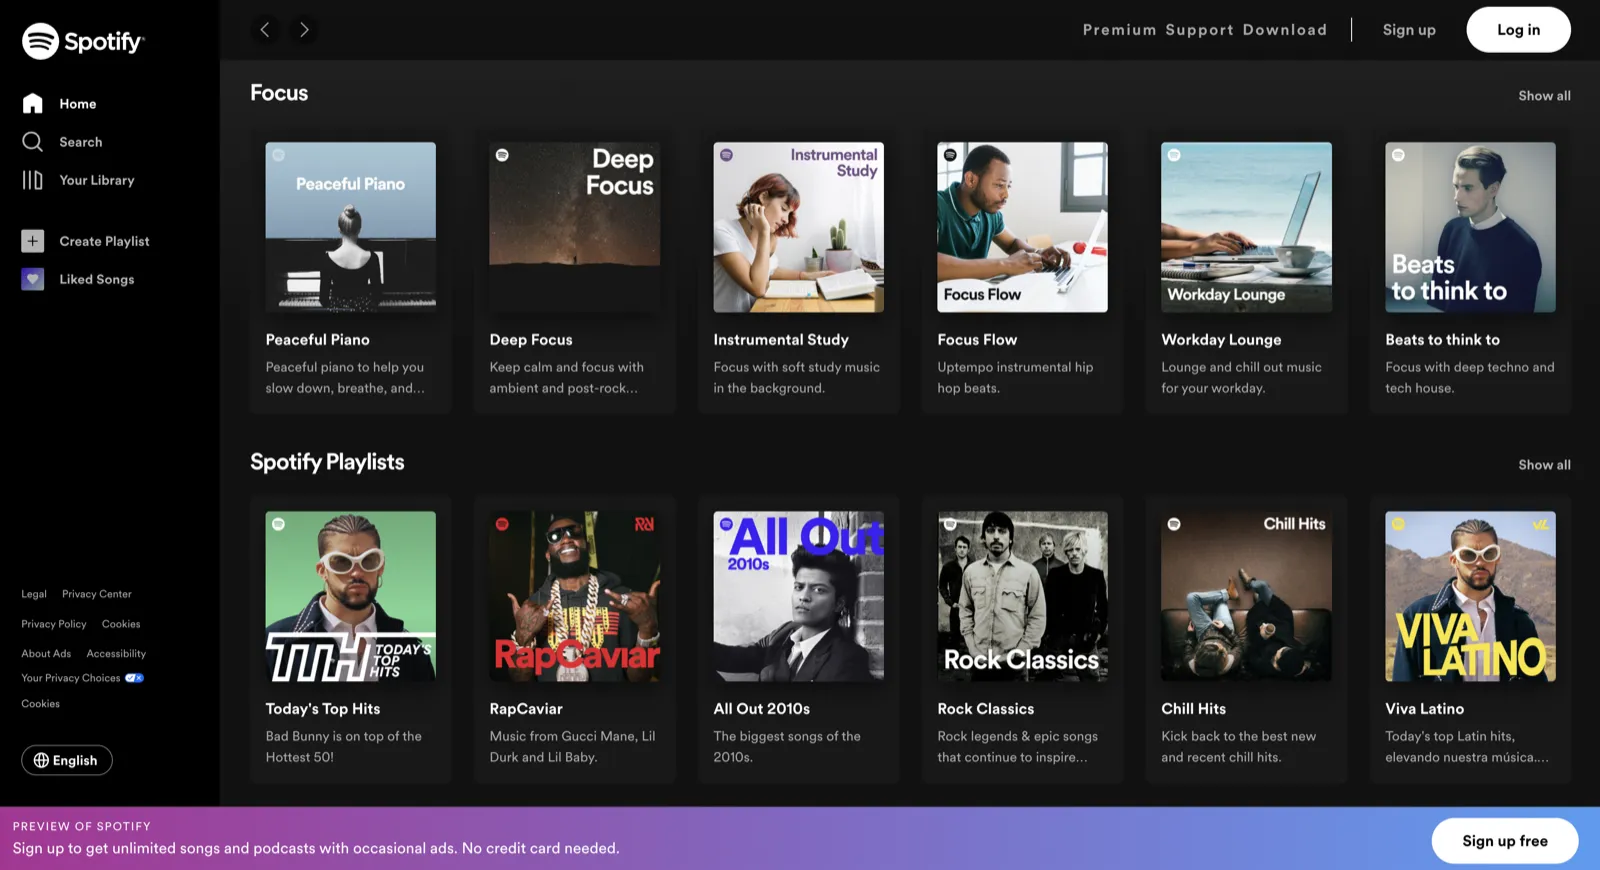Click the Spotify logo

[x=83, y=41]
